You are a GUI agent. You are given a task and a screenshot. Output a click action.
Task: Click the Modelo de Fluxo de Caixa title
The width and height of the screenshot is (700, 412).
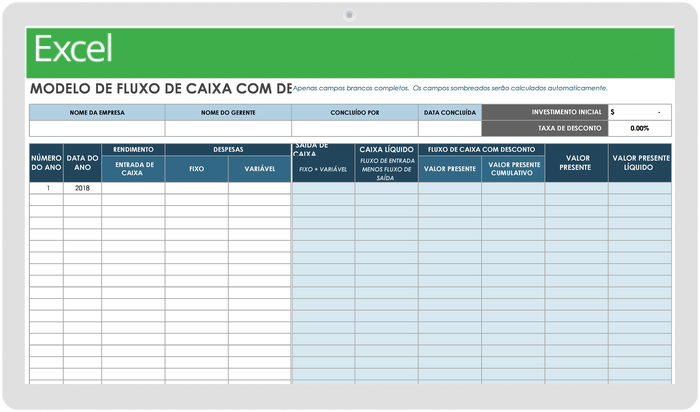tap(160, 88)
